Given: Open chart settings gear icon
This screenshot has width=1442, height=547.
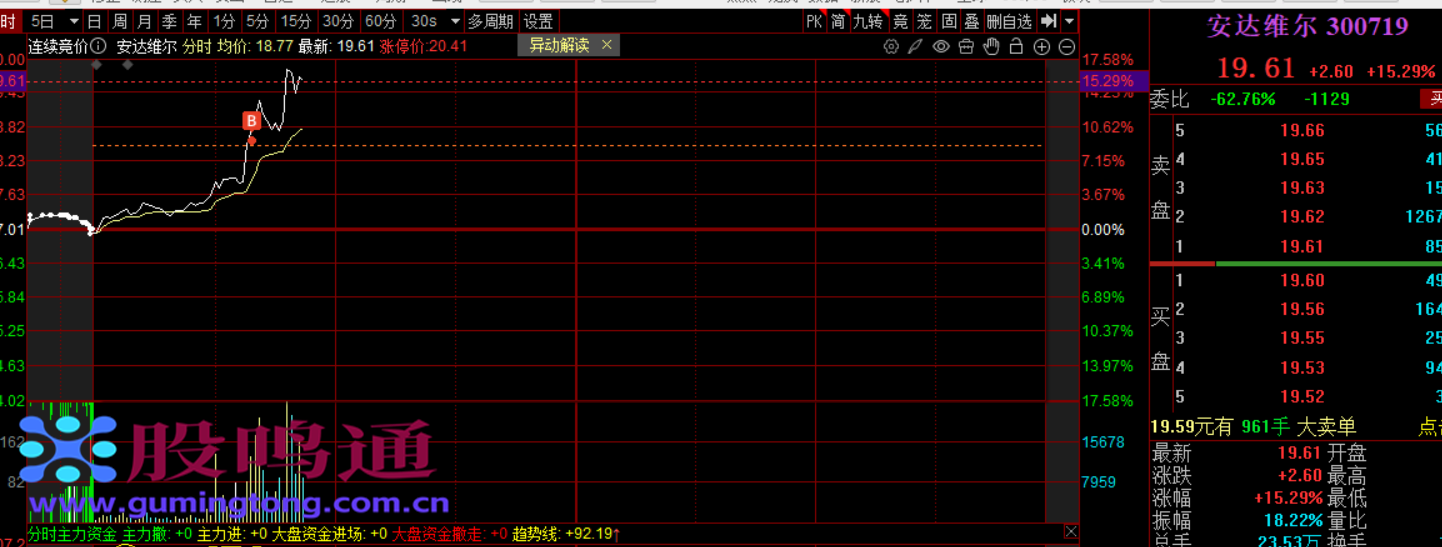Looking at the screenshot, I should (891, 47).
